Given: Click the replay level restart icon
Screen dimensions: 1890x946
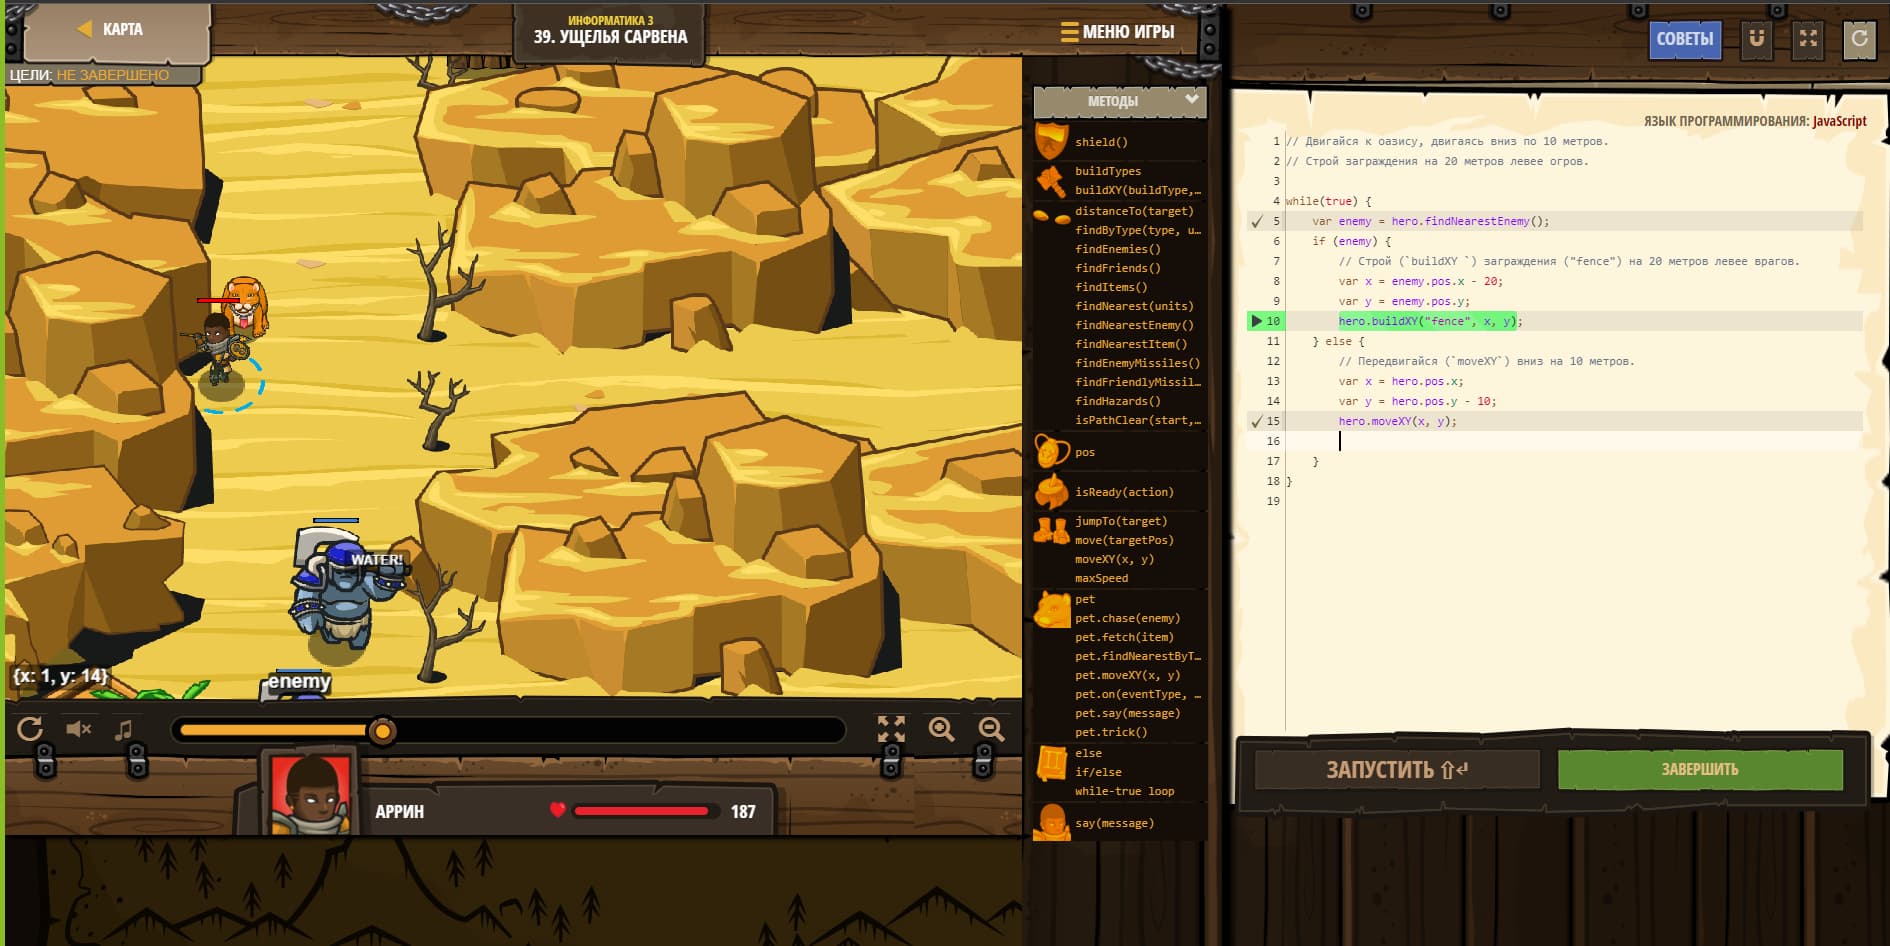Looking at the screenshot, I should click(x=30, y=729).
